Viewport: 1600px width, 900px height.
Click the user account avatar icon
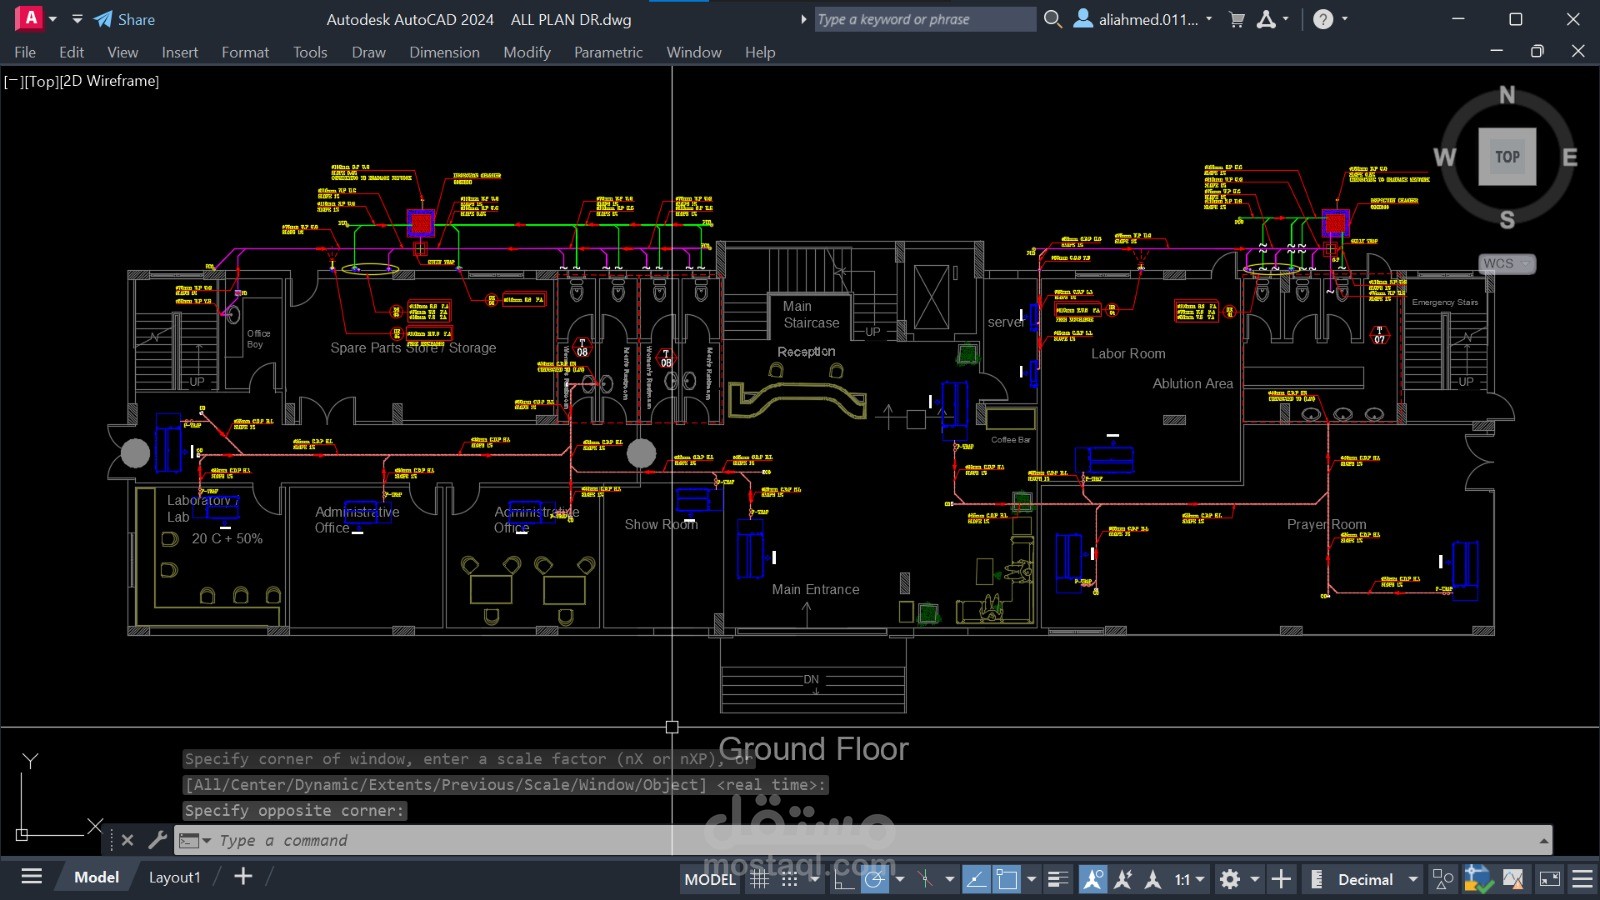click(x=1083, y=19)
